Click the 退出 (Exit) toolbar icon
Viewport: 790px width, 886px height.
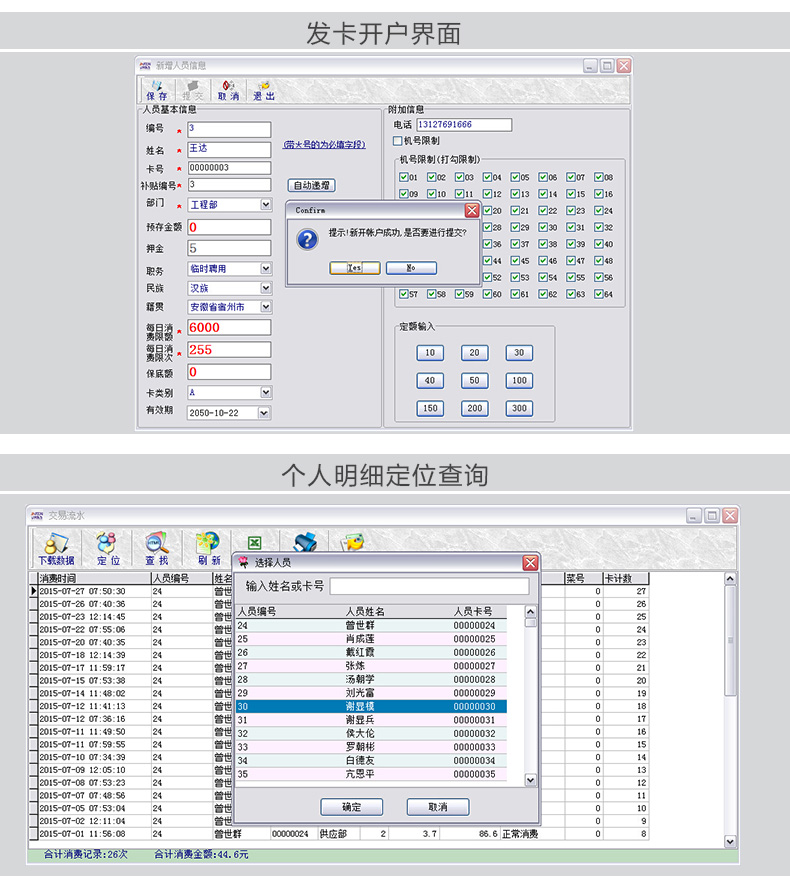tap(264, 90)
